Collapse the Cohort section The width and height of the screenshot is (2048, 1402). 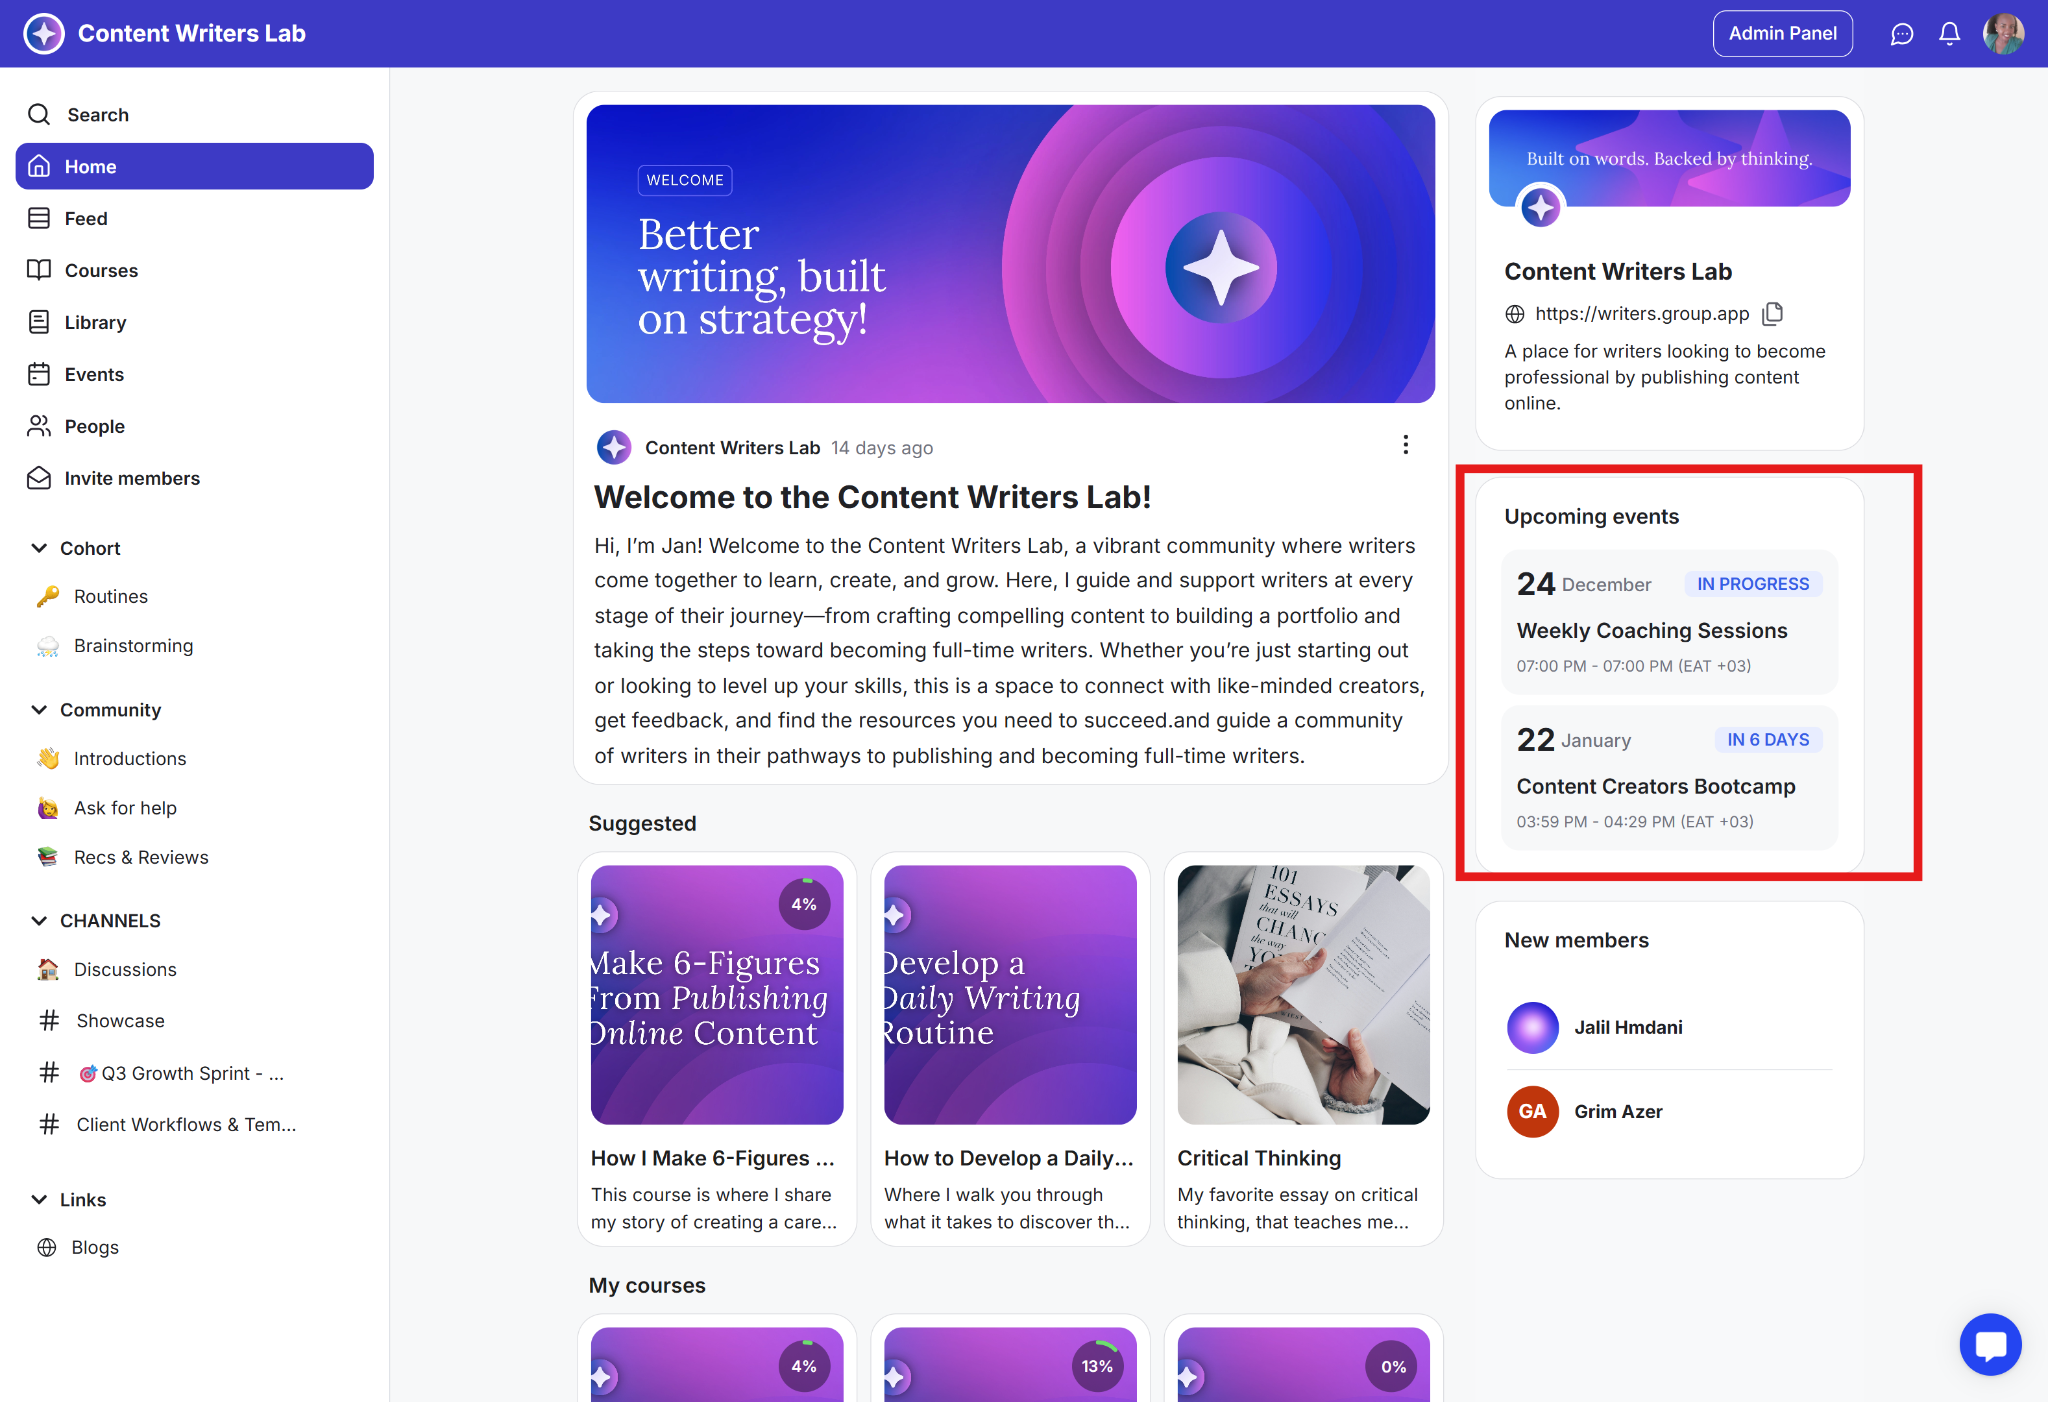tap(39, 548)
